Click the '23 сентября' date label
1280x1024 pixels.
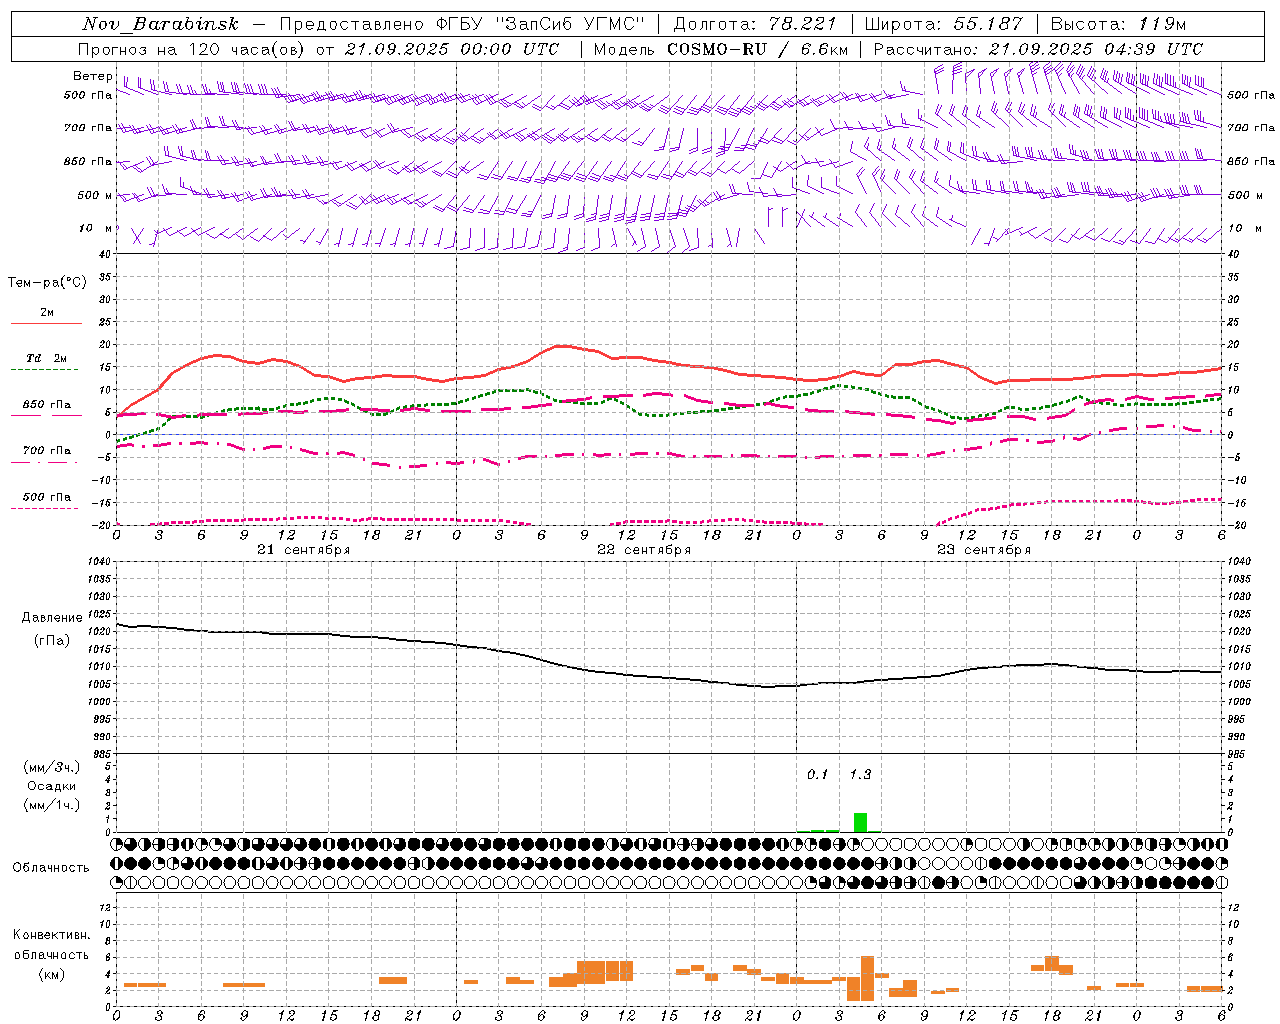[x=983, y=550]
